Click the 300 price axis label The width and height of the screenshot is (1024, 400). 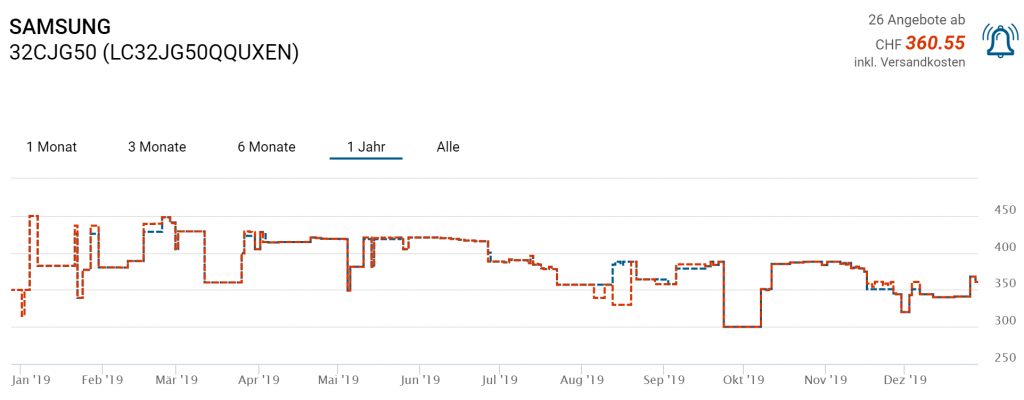pyautogui.click(x=1004, y=321)
